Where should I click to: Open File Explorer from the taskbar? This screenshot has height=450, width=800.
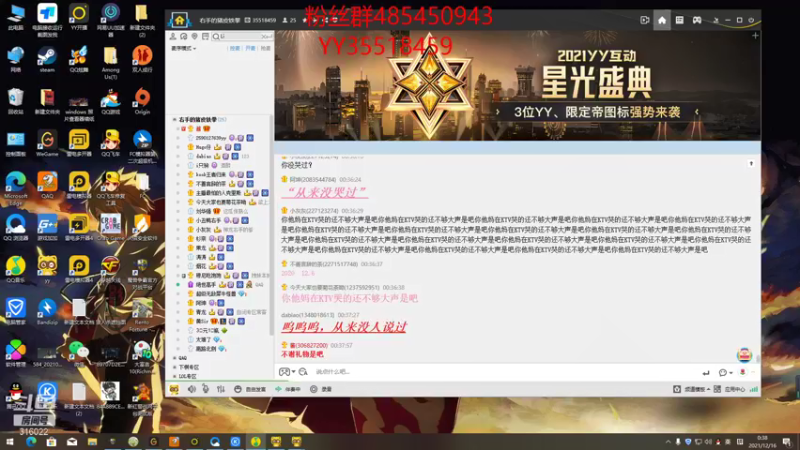[x=92, y=442]
